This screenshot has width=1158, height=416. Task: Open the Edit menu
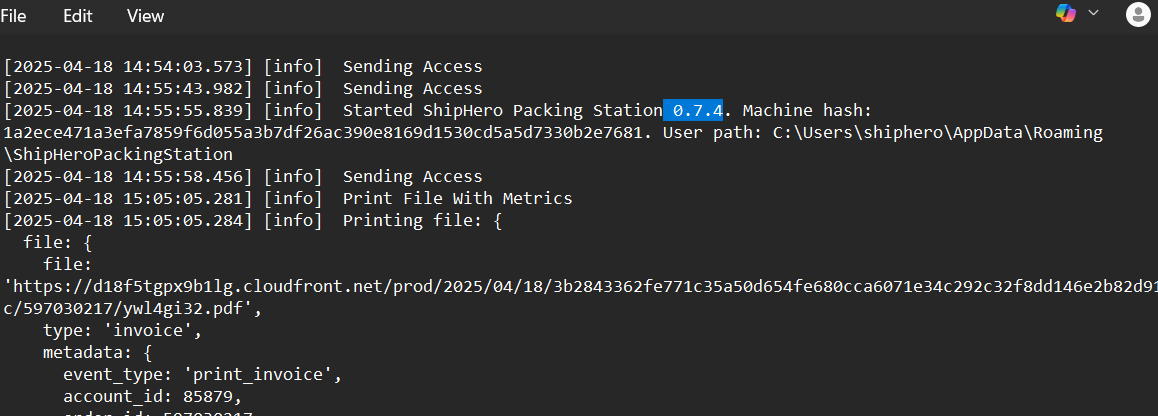(78, 16)
